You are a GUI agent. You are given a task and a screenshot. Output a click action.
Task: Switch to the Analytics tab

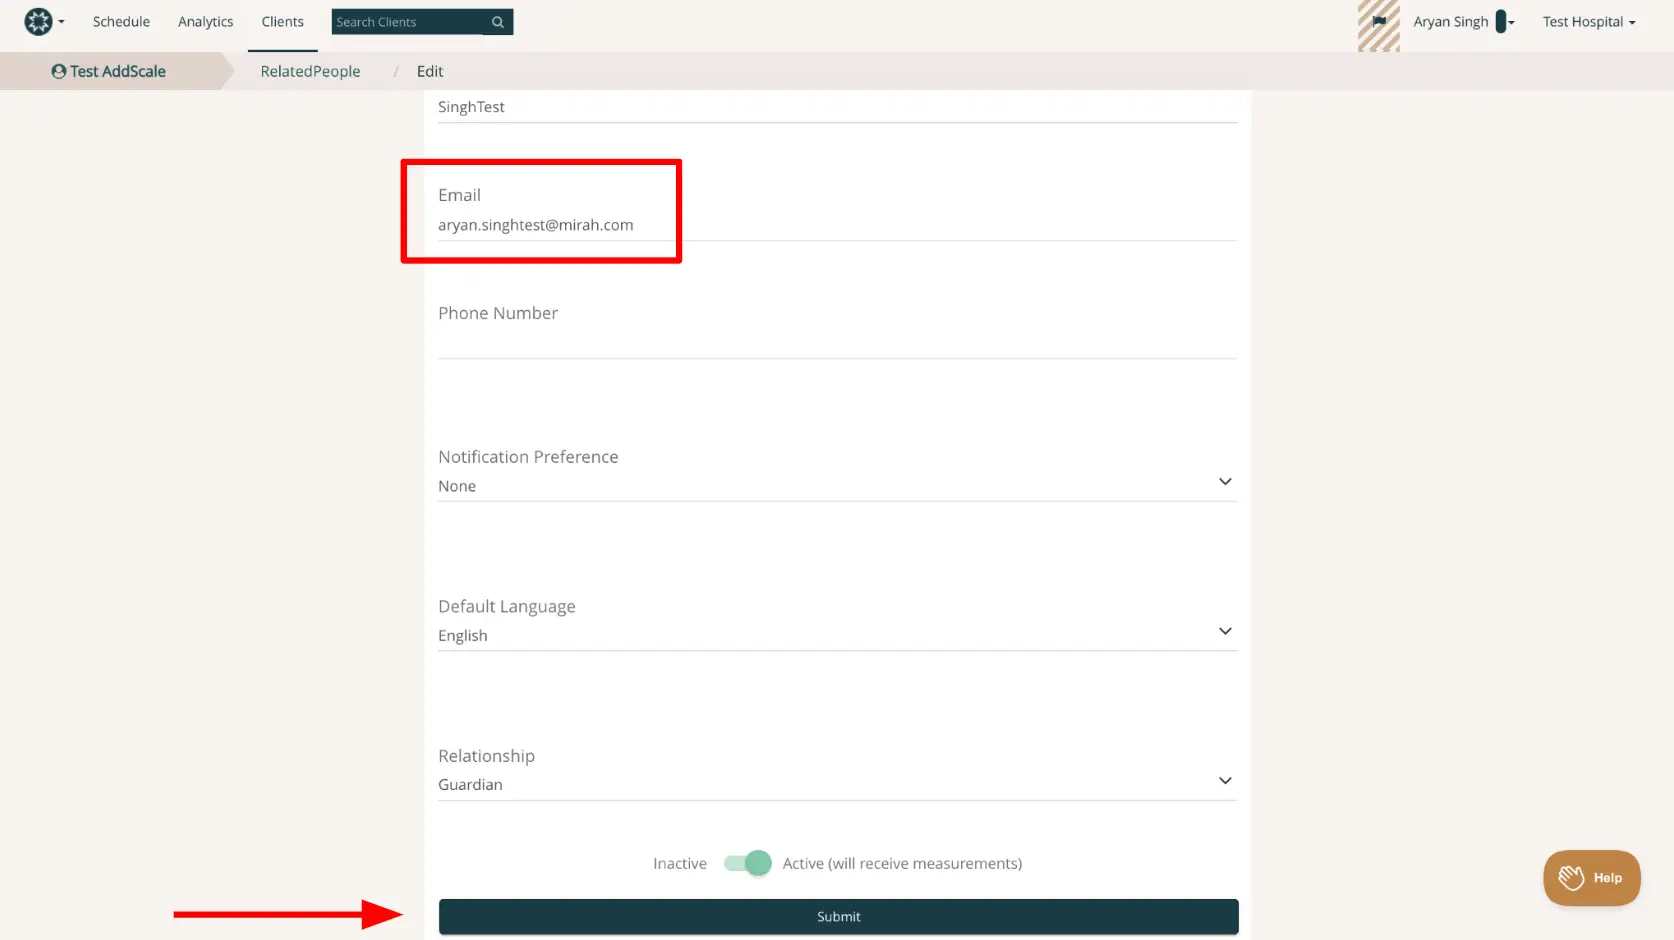205,21
